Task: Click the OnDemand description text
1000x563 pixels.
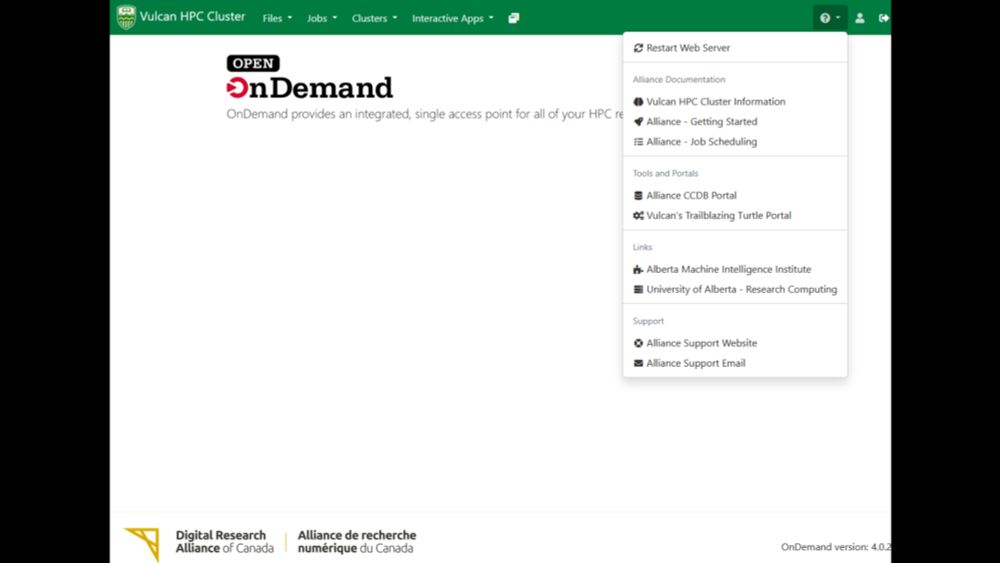Action: coord(425,114)
